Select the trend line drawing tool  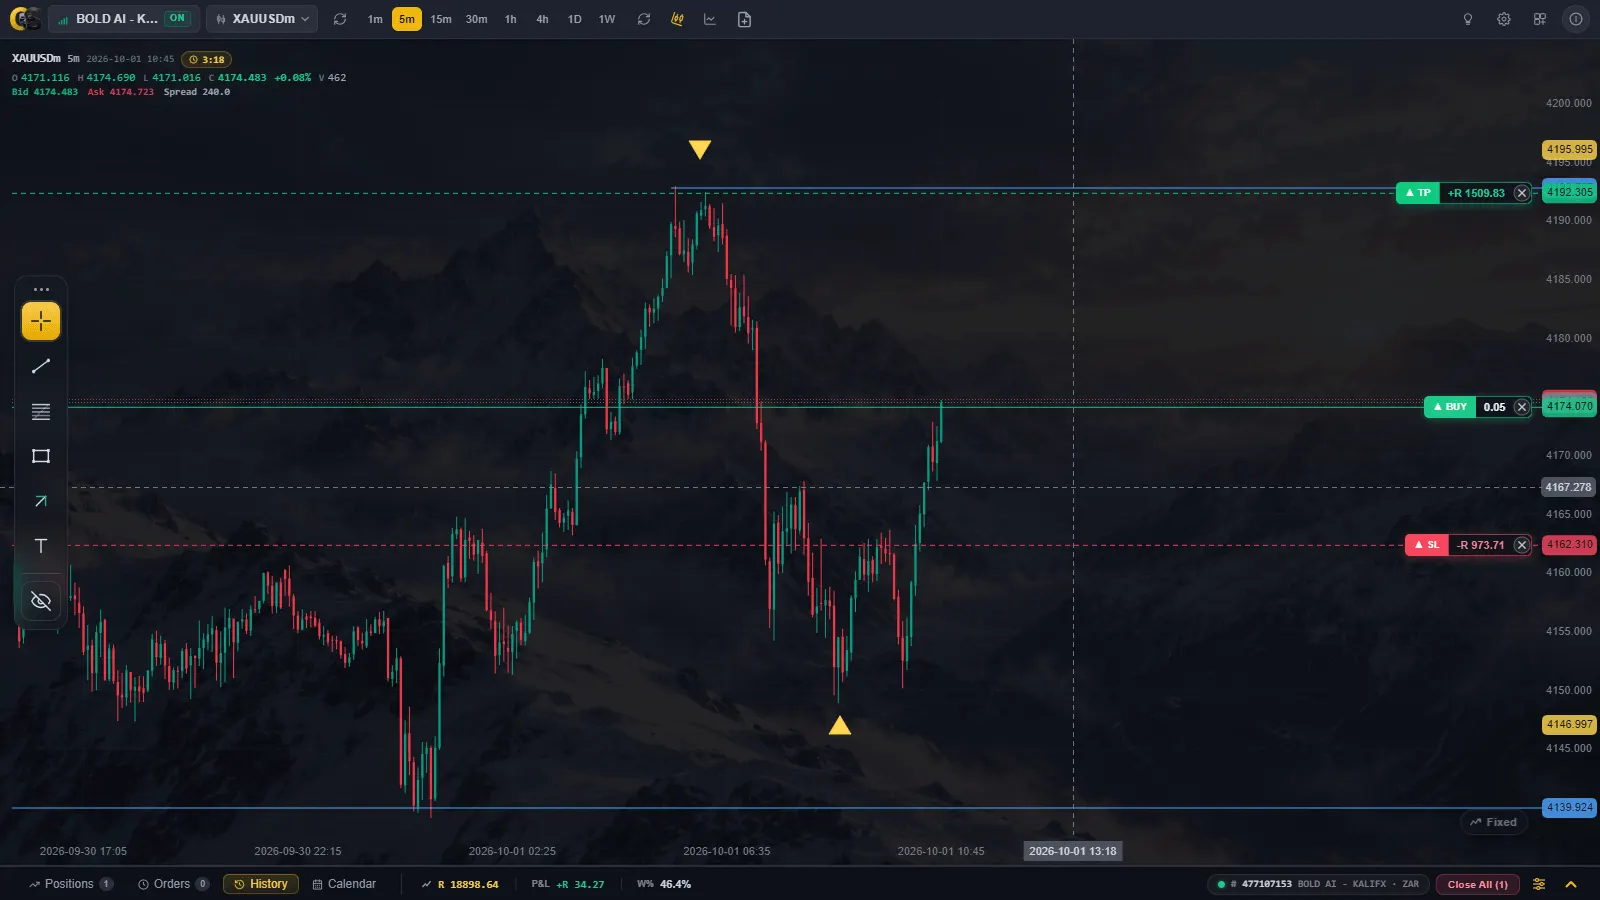click(x=41, y=366)
